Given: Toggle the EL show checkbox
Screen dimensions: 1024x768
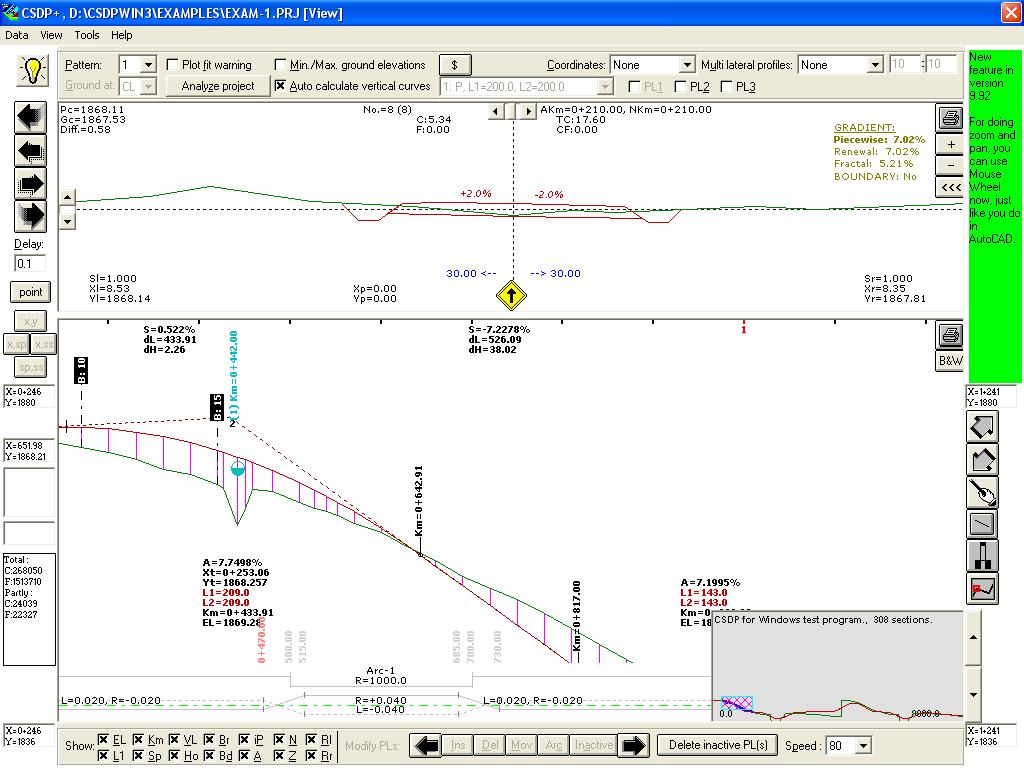Looking at the screenshot, I should (103, 740).
